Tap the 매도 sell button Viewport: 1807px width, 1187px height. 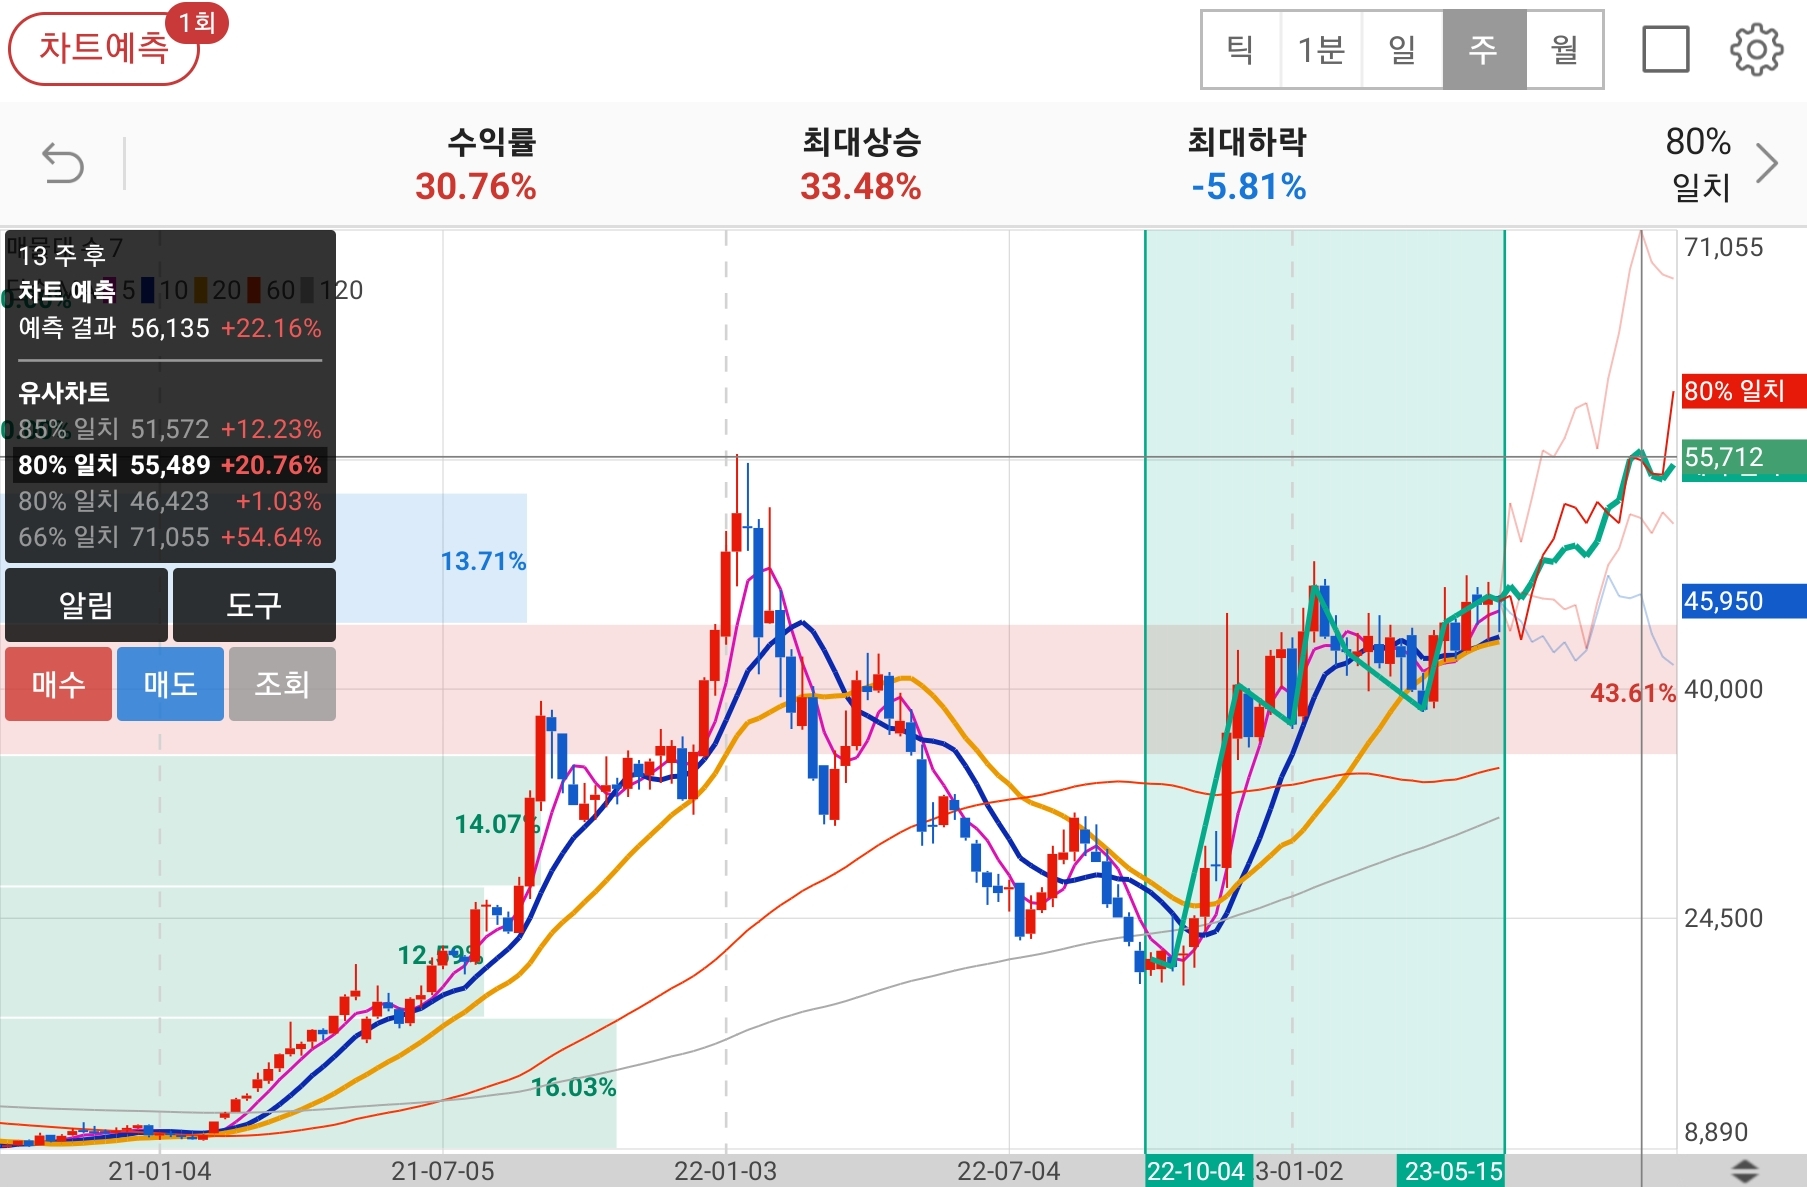coord(170,684)
